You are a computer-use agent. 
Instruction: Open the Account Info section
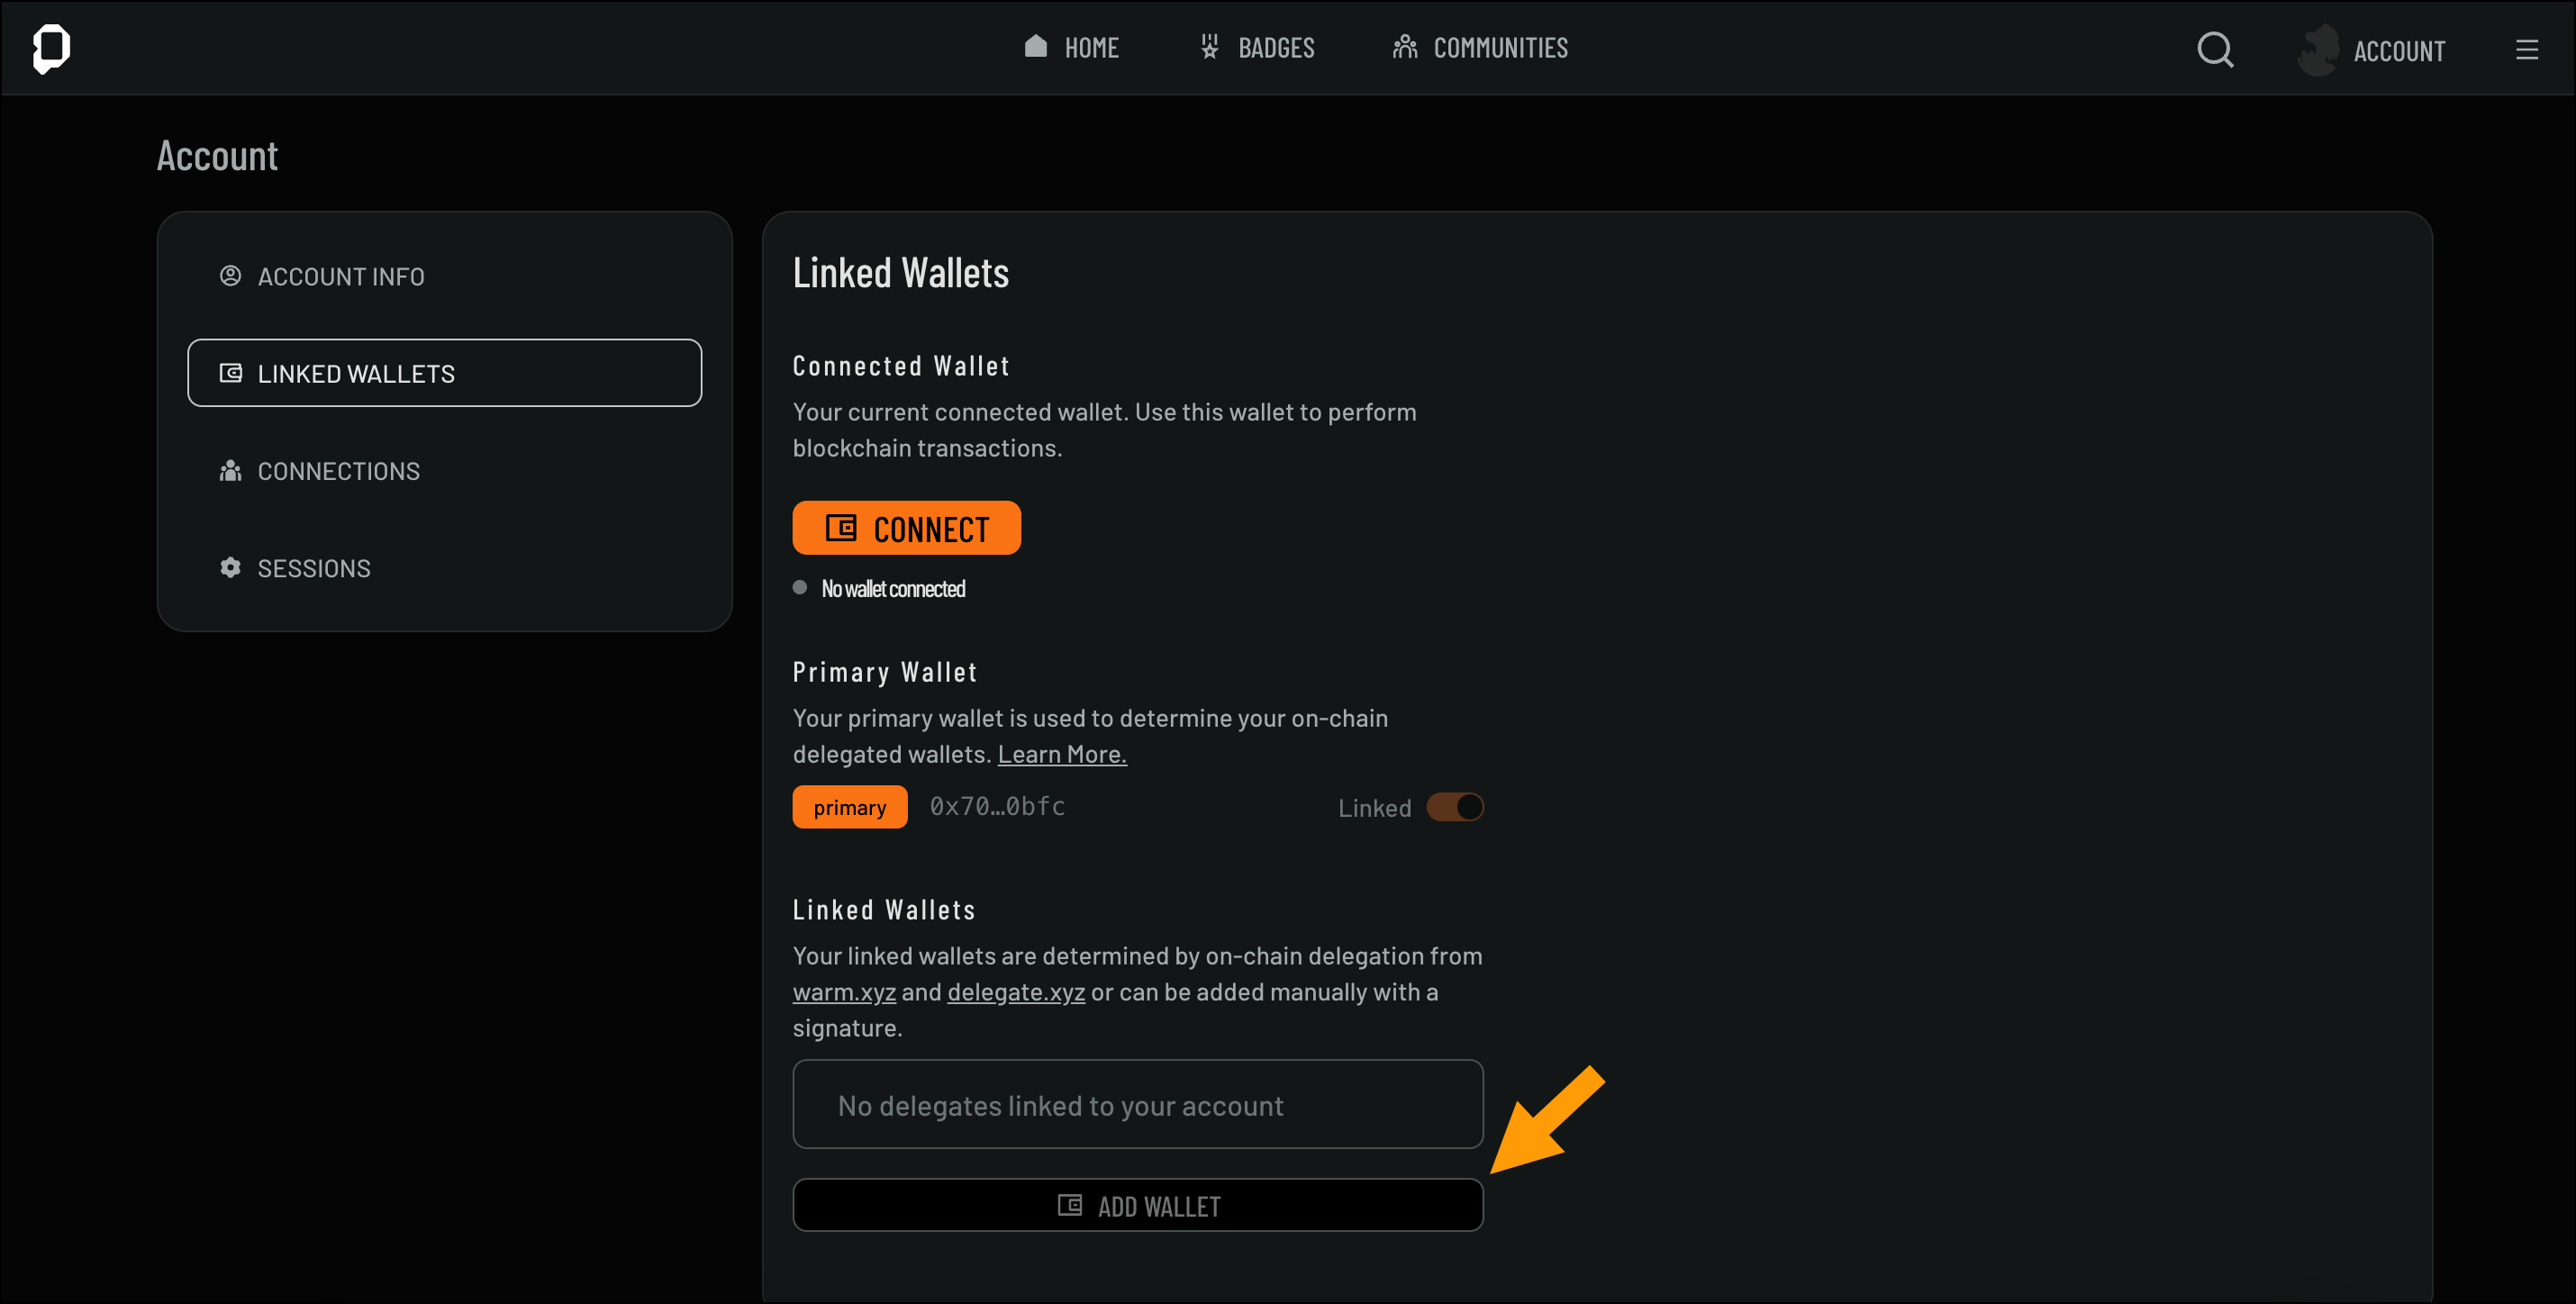[x=340, y=276]
